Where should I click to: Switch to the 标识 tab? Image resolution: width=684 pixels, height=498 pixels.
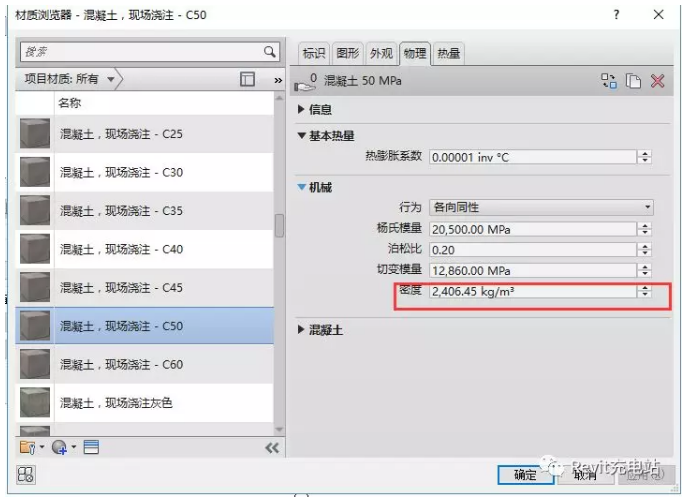coord(314,54)
